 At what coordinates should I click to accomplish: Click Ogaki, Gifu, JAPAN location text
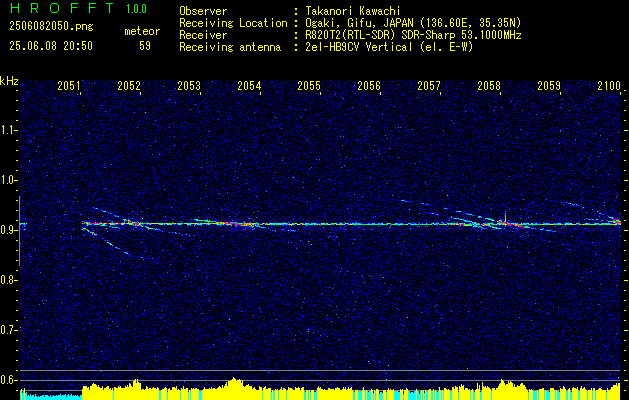[413, 23]
